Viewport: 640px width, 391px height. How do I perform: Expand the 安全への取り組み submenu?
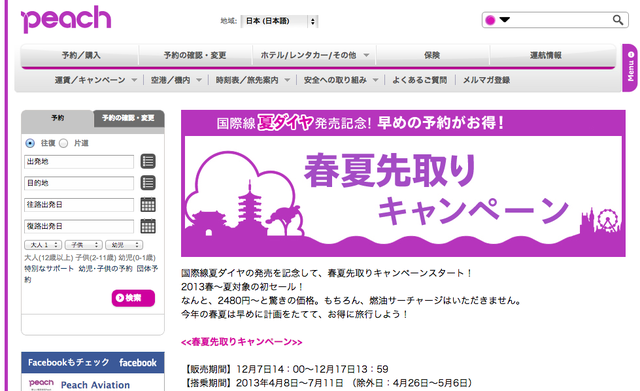pos(341,80)
